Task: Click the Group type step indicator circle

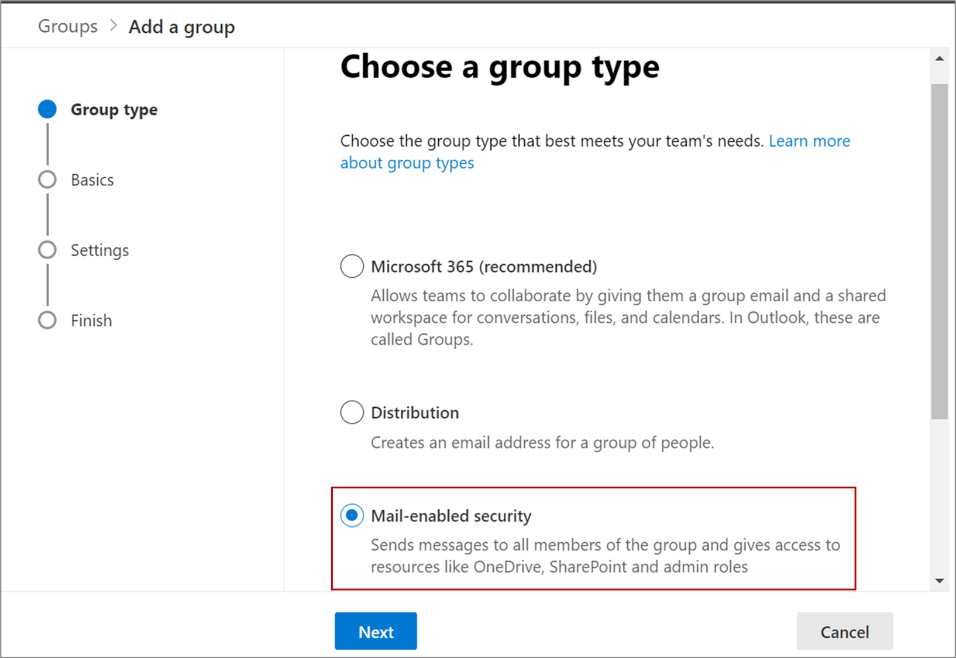Action: pos(46,109)
